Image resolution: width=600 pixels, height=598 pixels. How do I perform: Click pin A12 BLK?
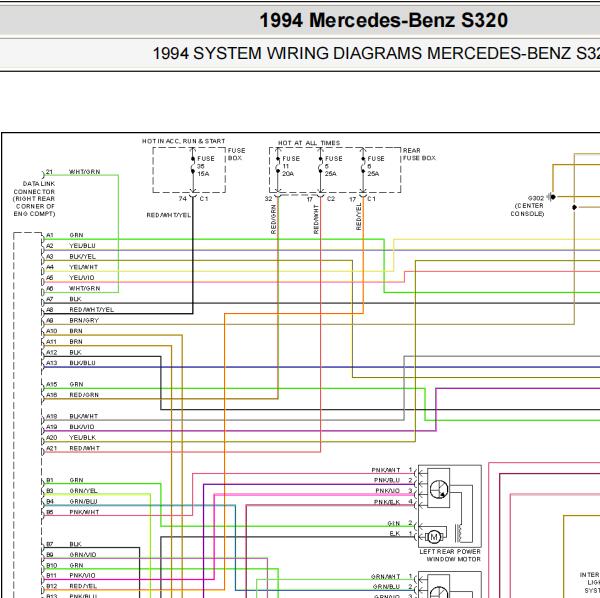point(64,352)
